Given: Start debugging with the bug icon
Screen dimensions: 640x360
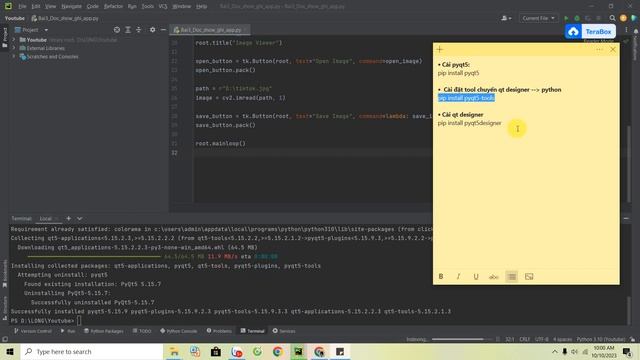Looking at the screenshot, I should 577,18.
